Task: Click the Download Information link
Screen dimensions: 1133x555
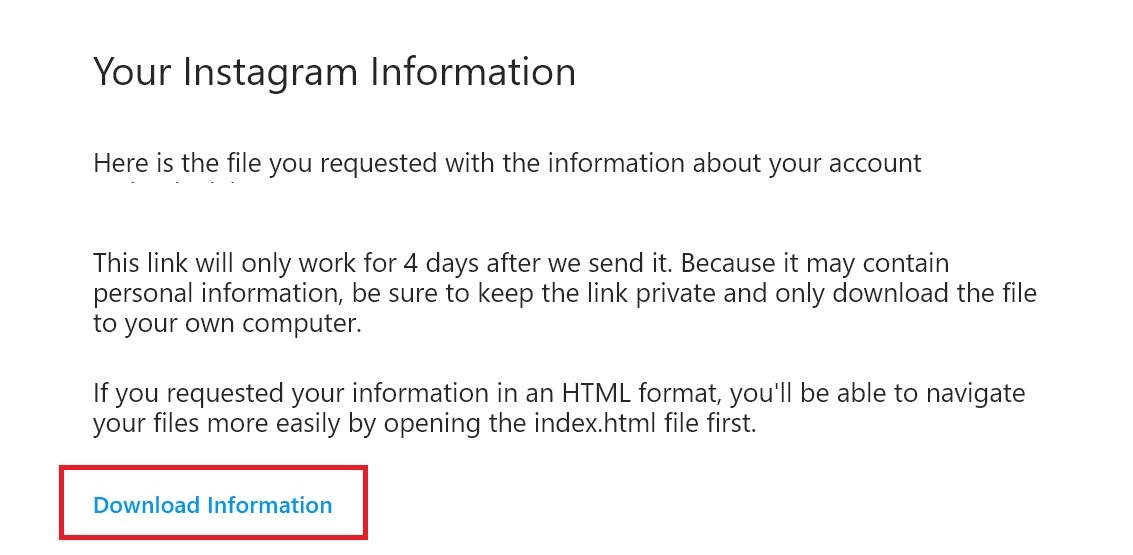Action: point(212,505)
